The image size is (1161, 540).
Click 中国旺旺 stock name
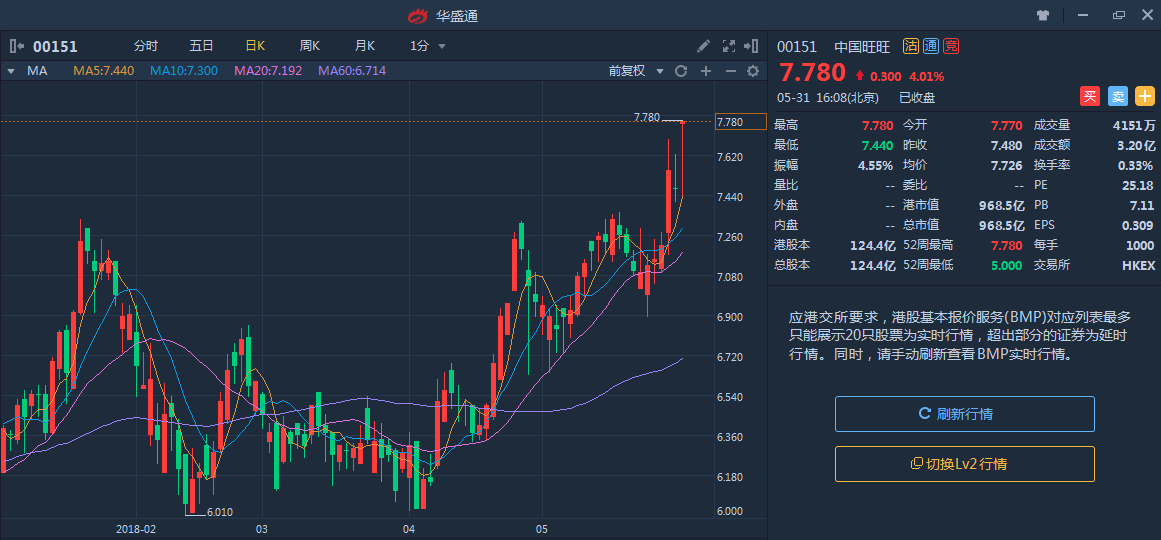pos(862,47)
